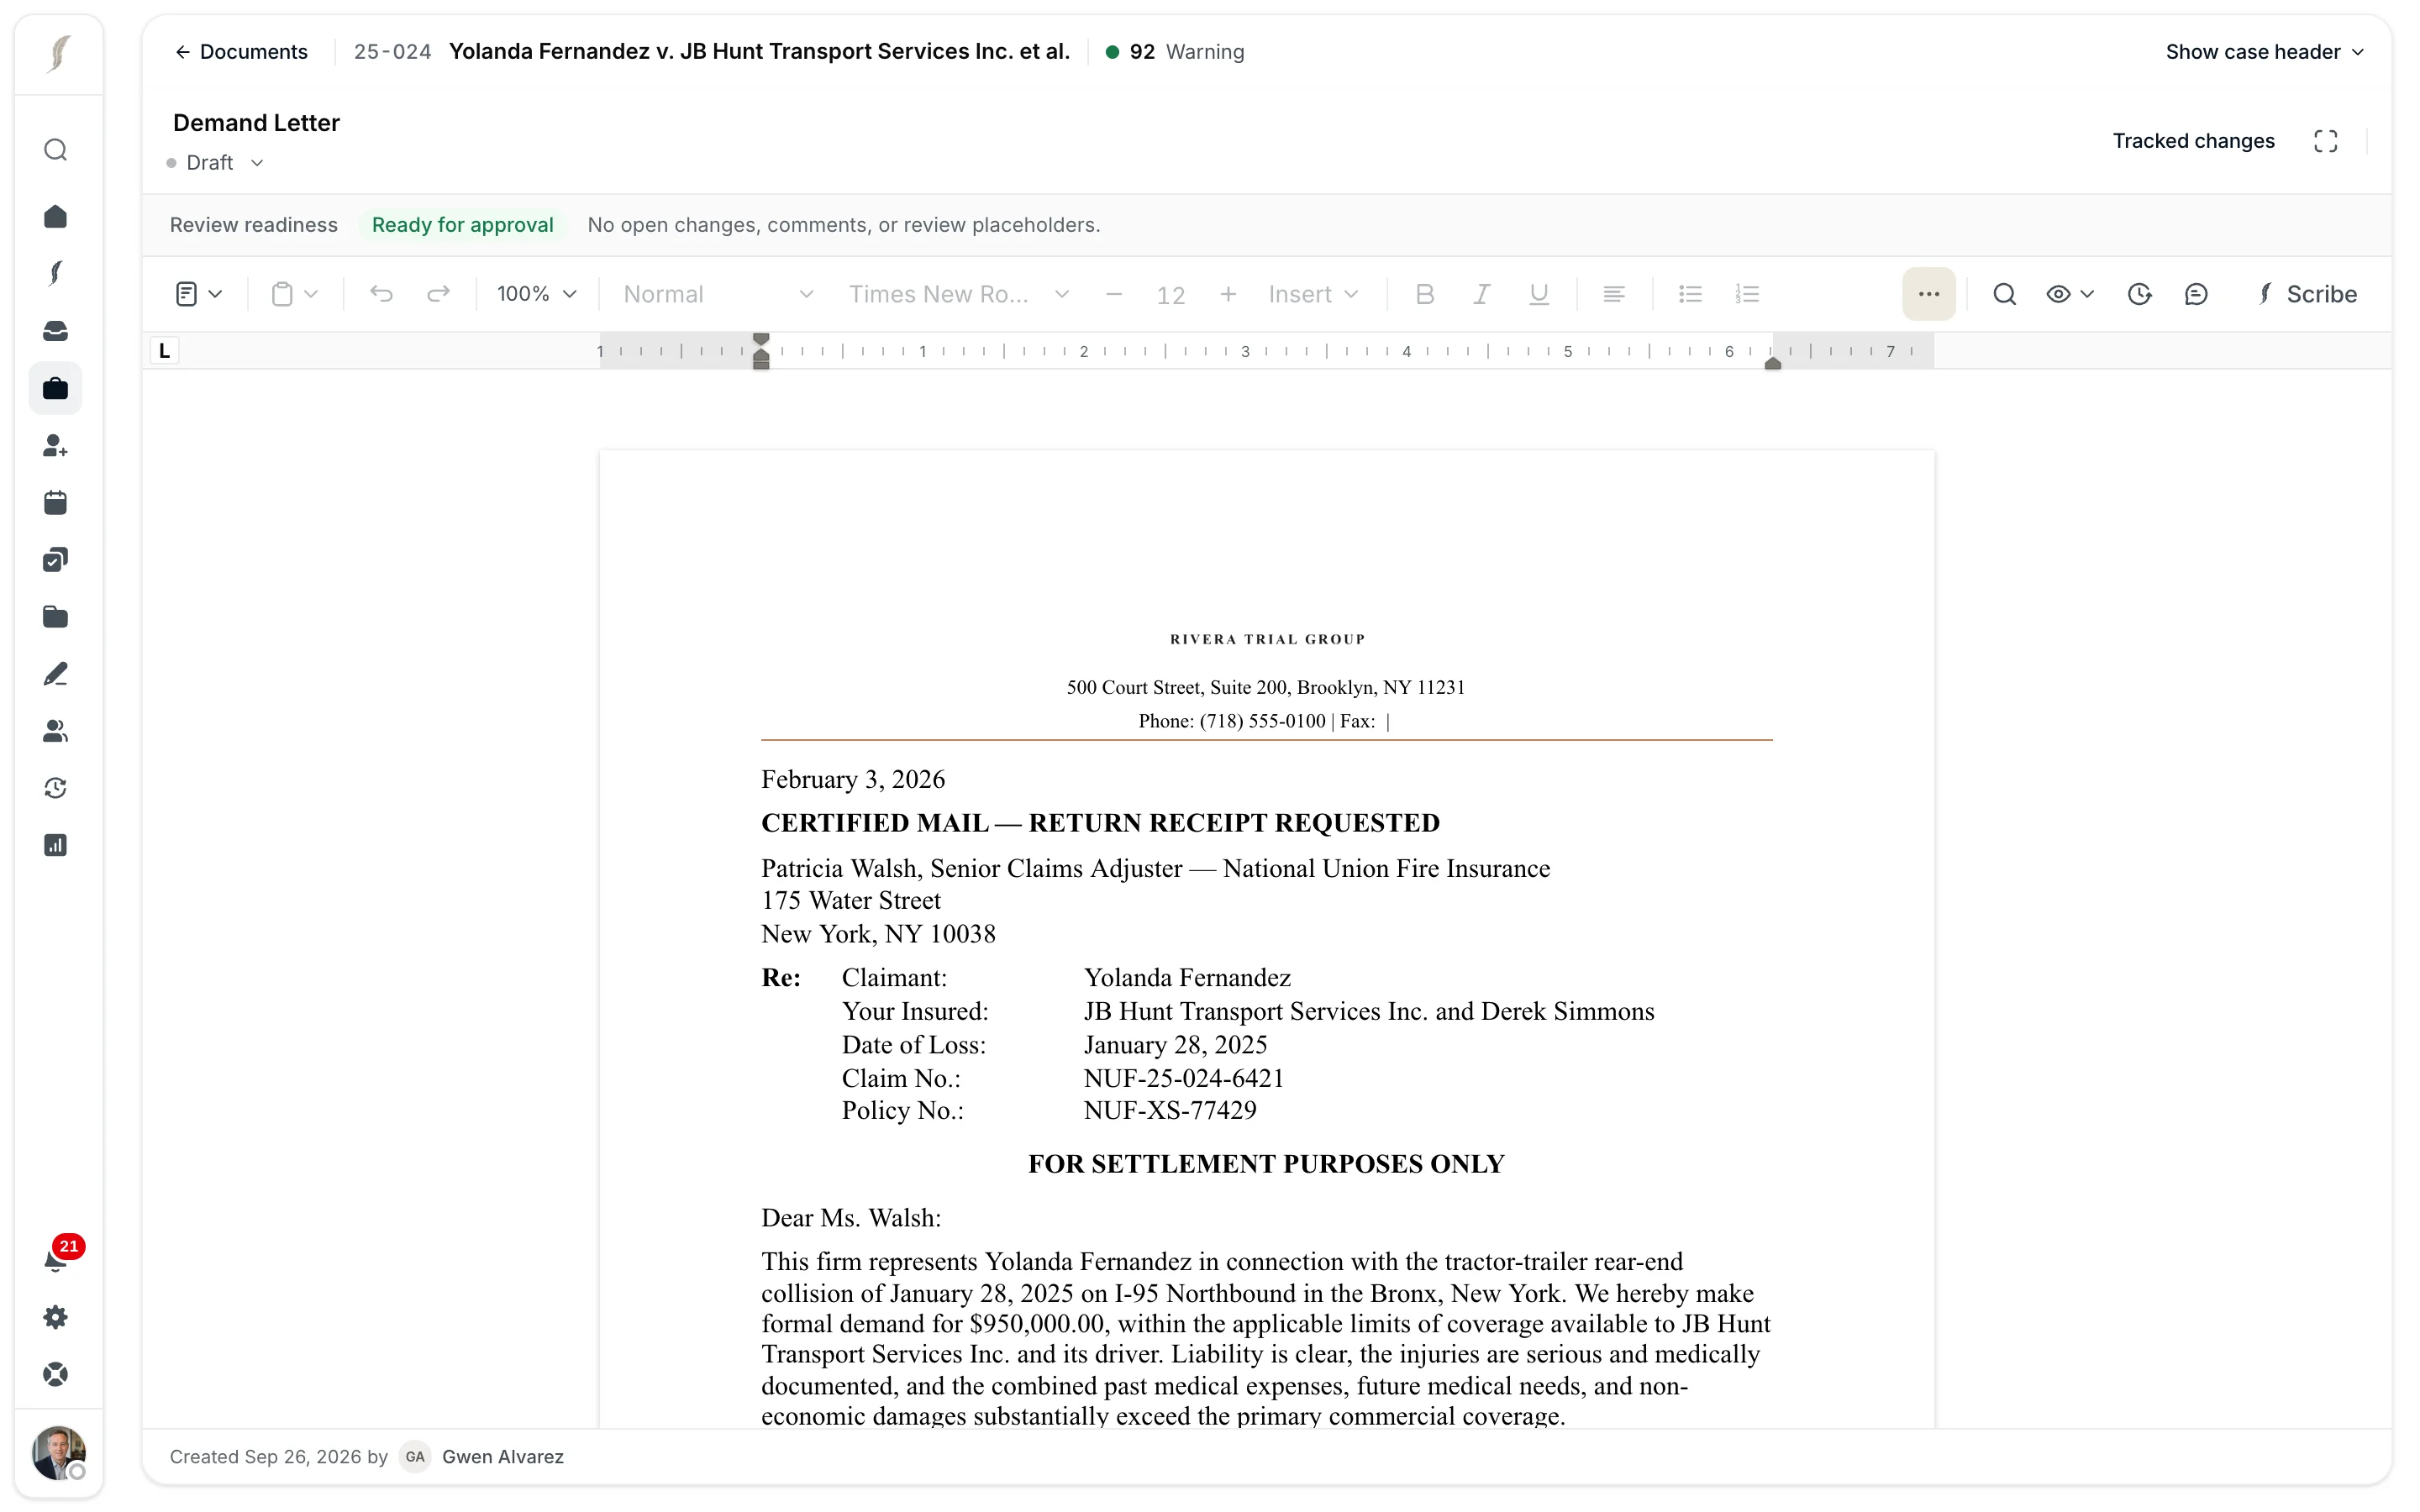Viewport: 2420px width, 1512px height.
Task: Open the quill Scribe sidebar icon
Action: pyautogui.click(x=56, y=273)
